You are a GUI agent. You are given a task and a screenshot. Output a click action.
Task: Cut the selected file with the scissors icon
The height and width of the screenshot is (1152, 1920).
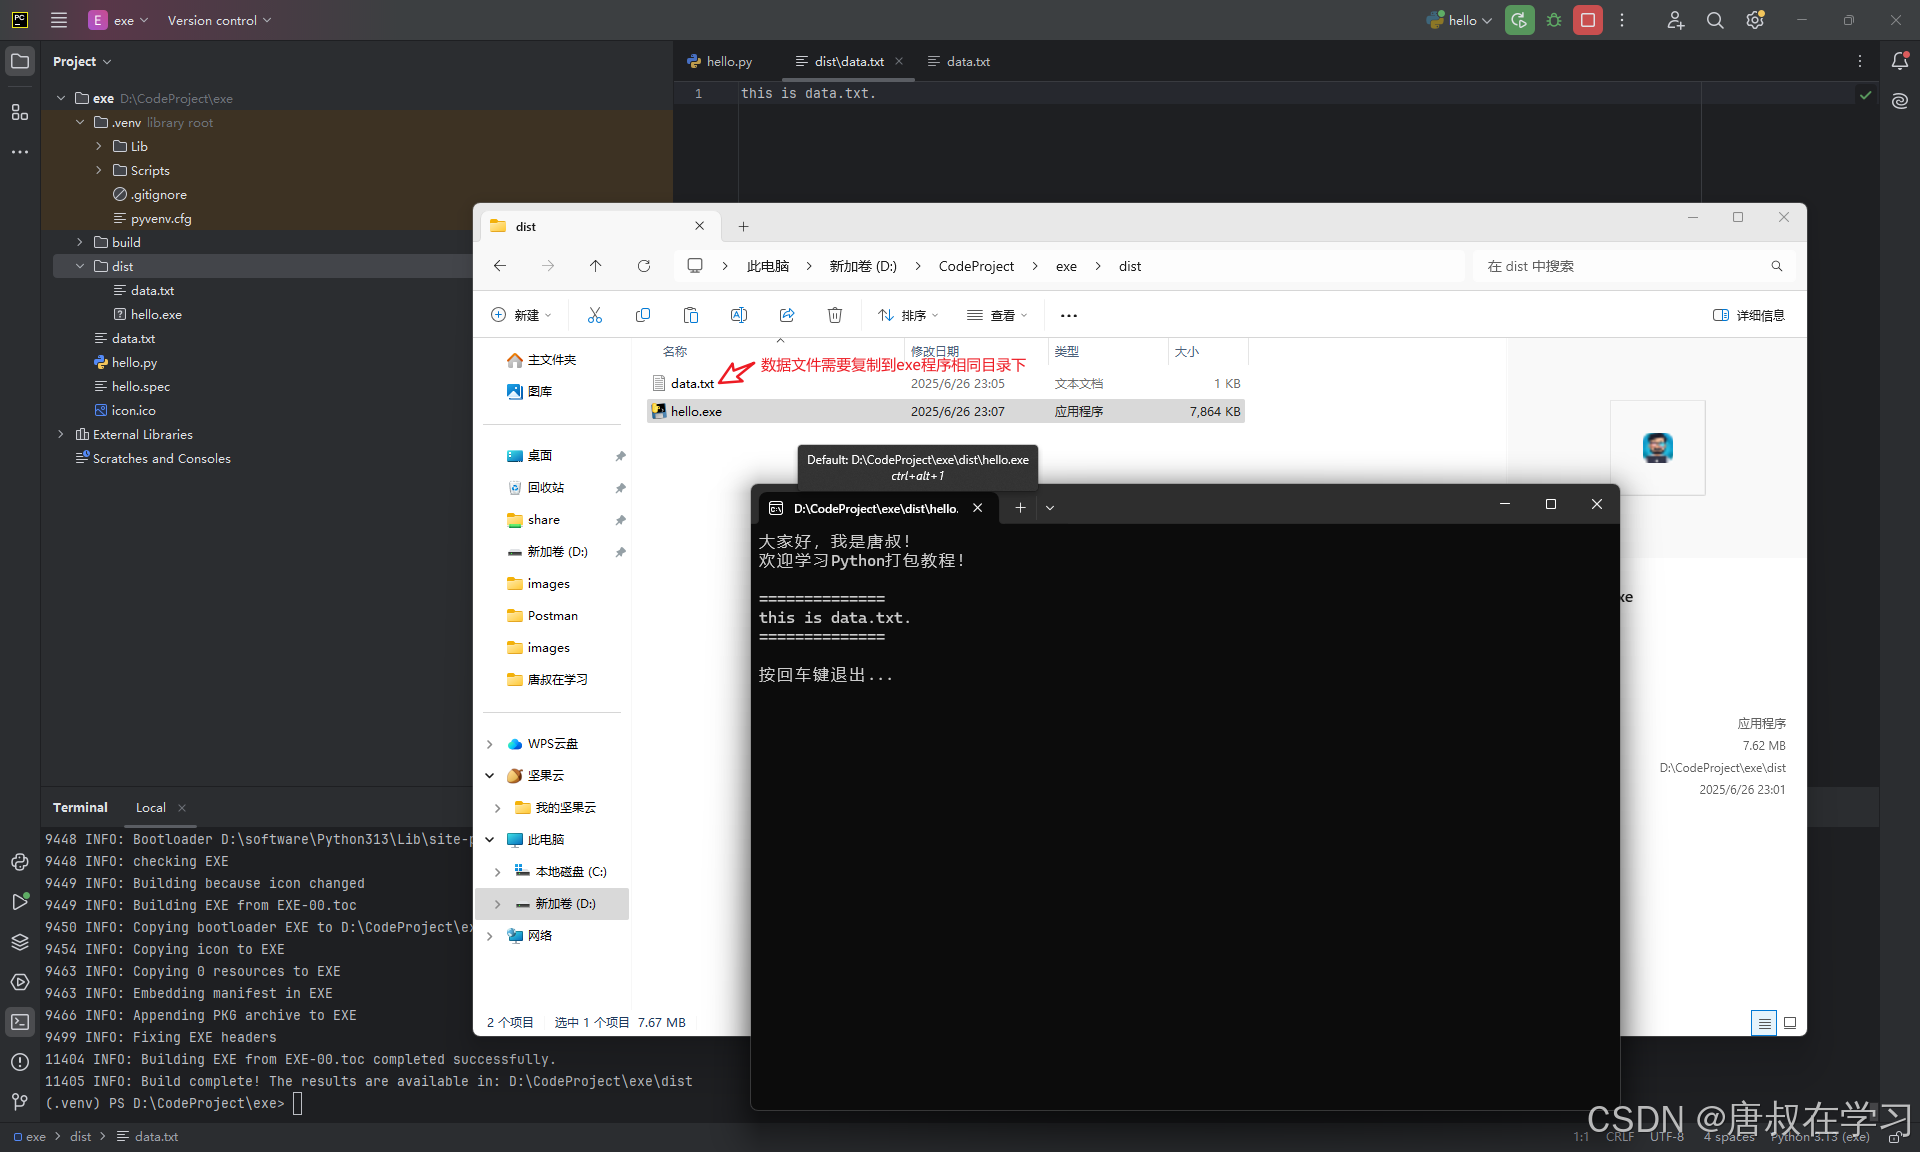click(x=595, y=315)
